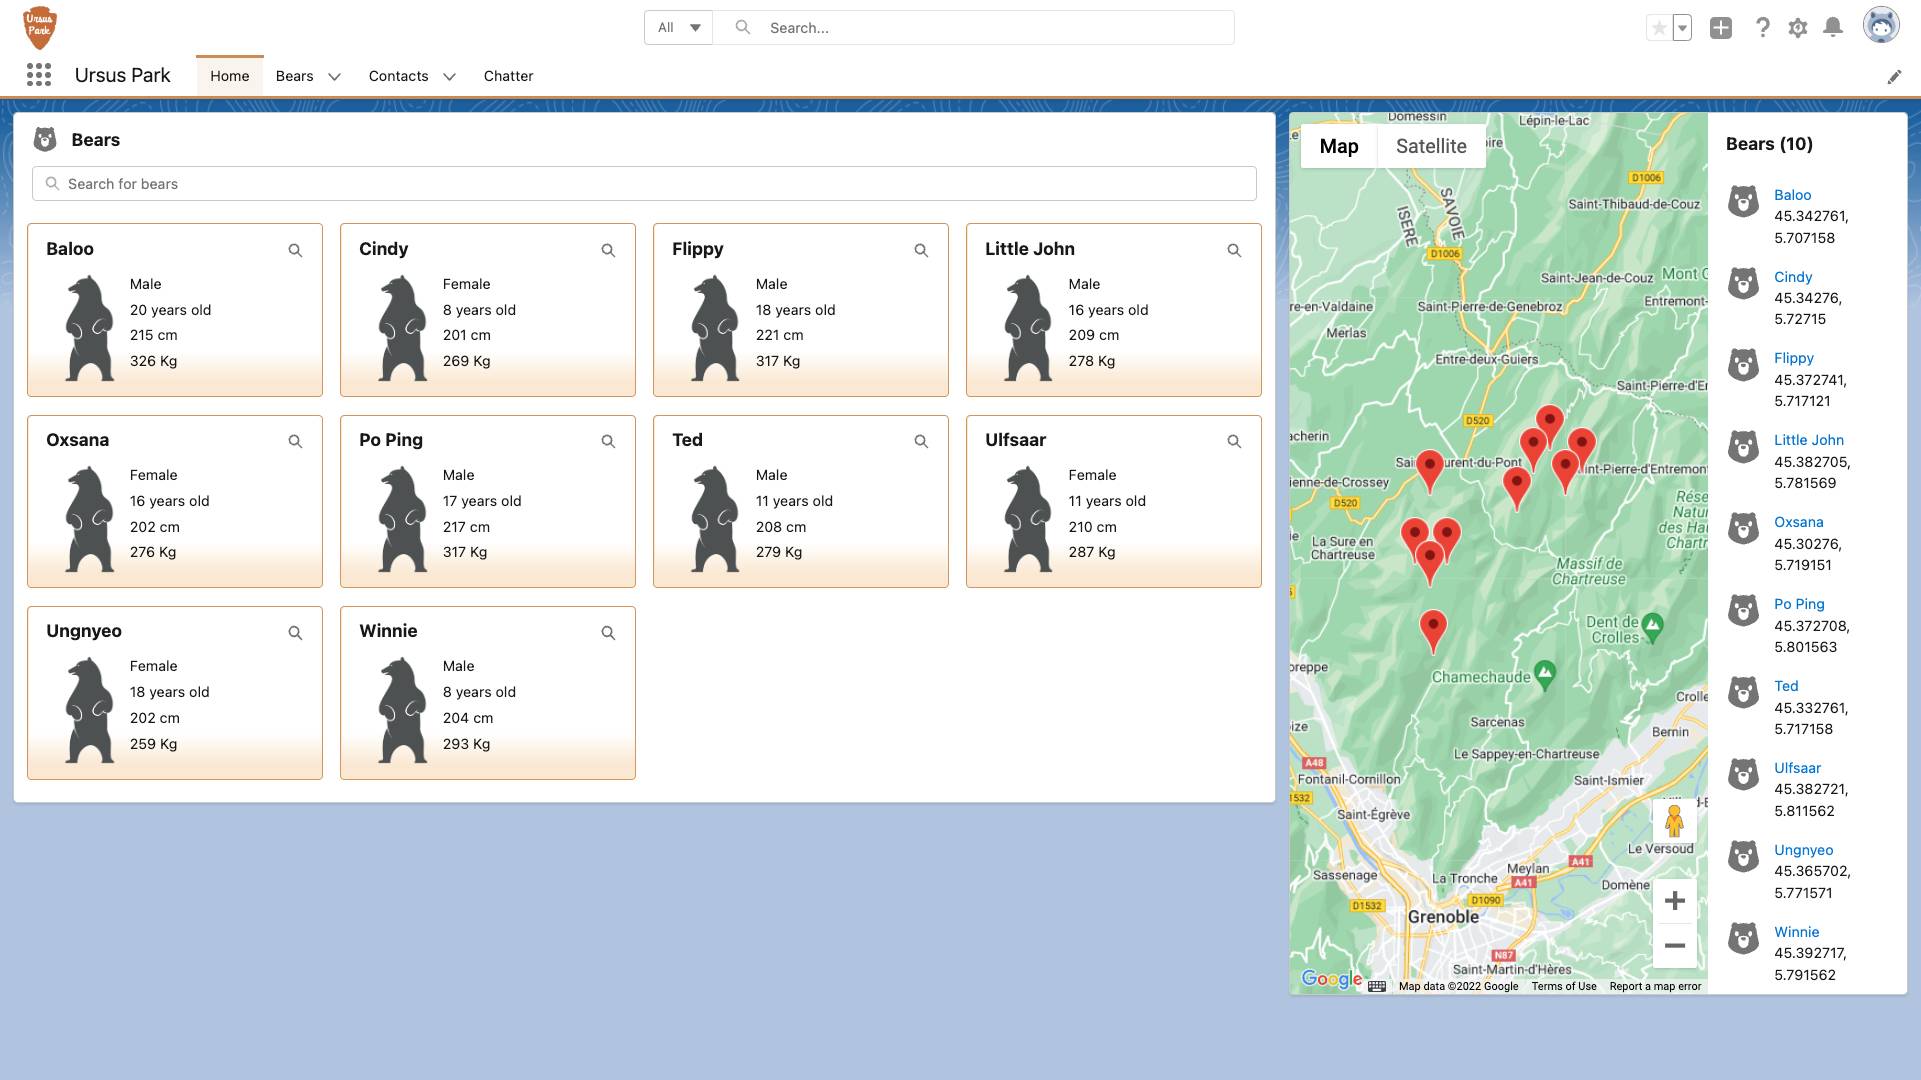View Cindy record via magnifier icon

click(608, 251)
